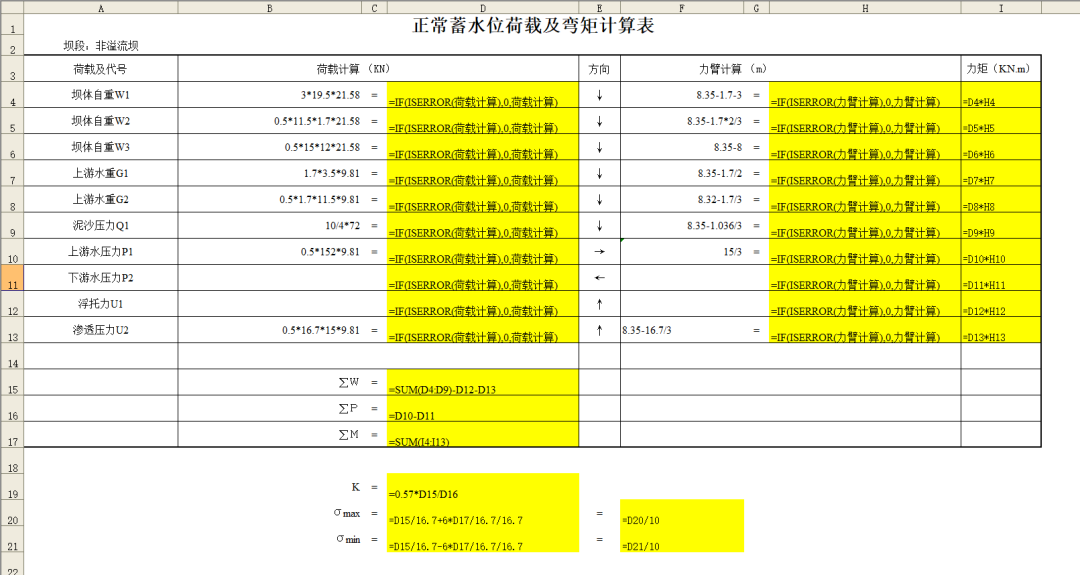Select cell 浮托力U1
The width and height of the screenshot is (1080, 575).
[101, 304]
